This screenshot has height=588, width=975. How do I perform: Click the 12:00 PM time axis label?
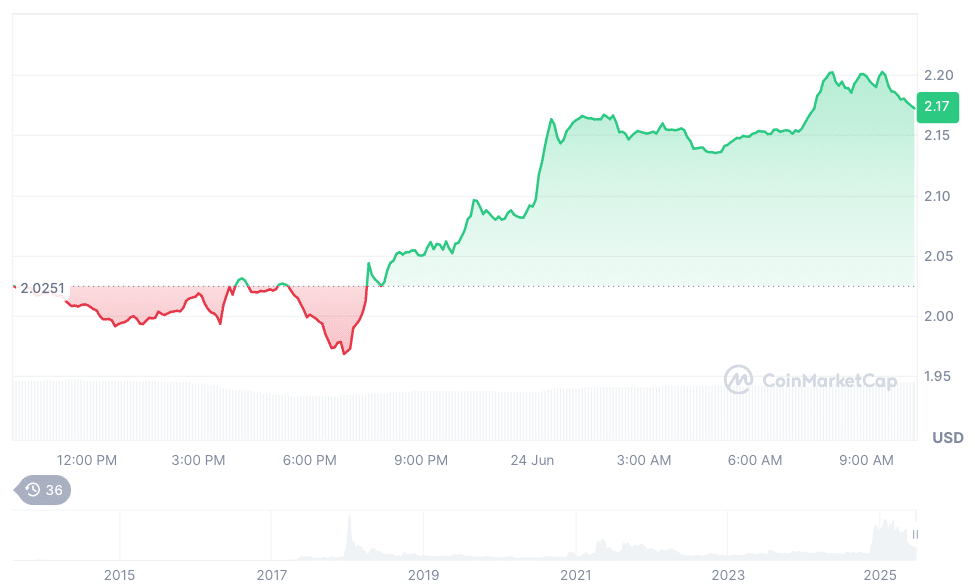click(x=87, y=460)
